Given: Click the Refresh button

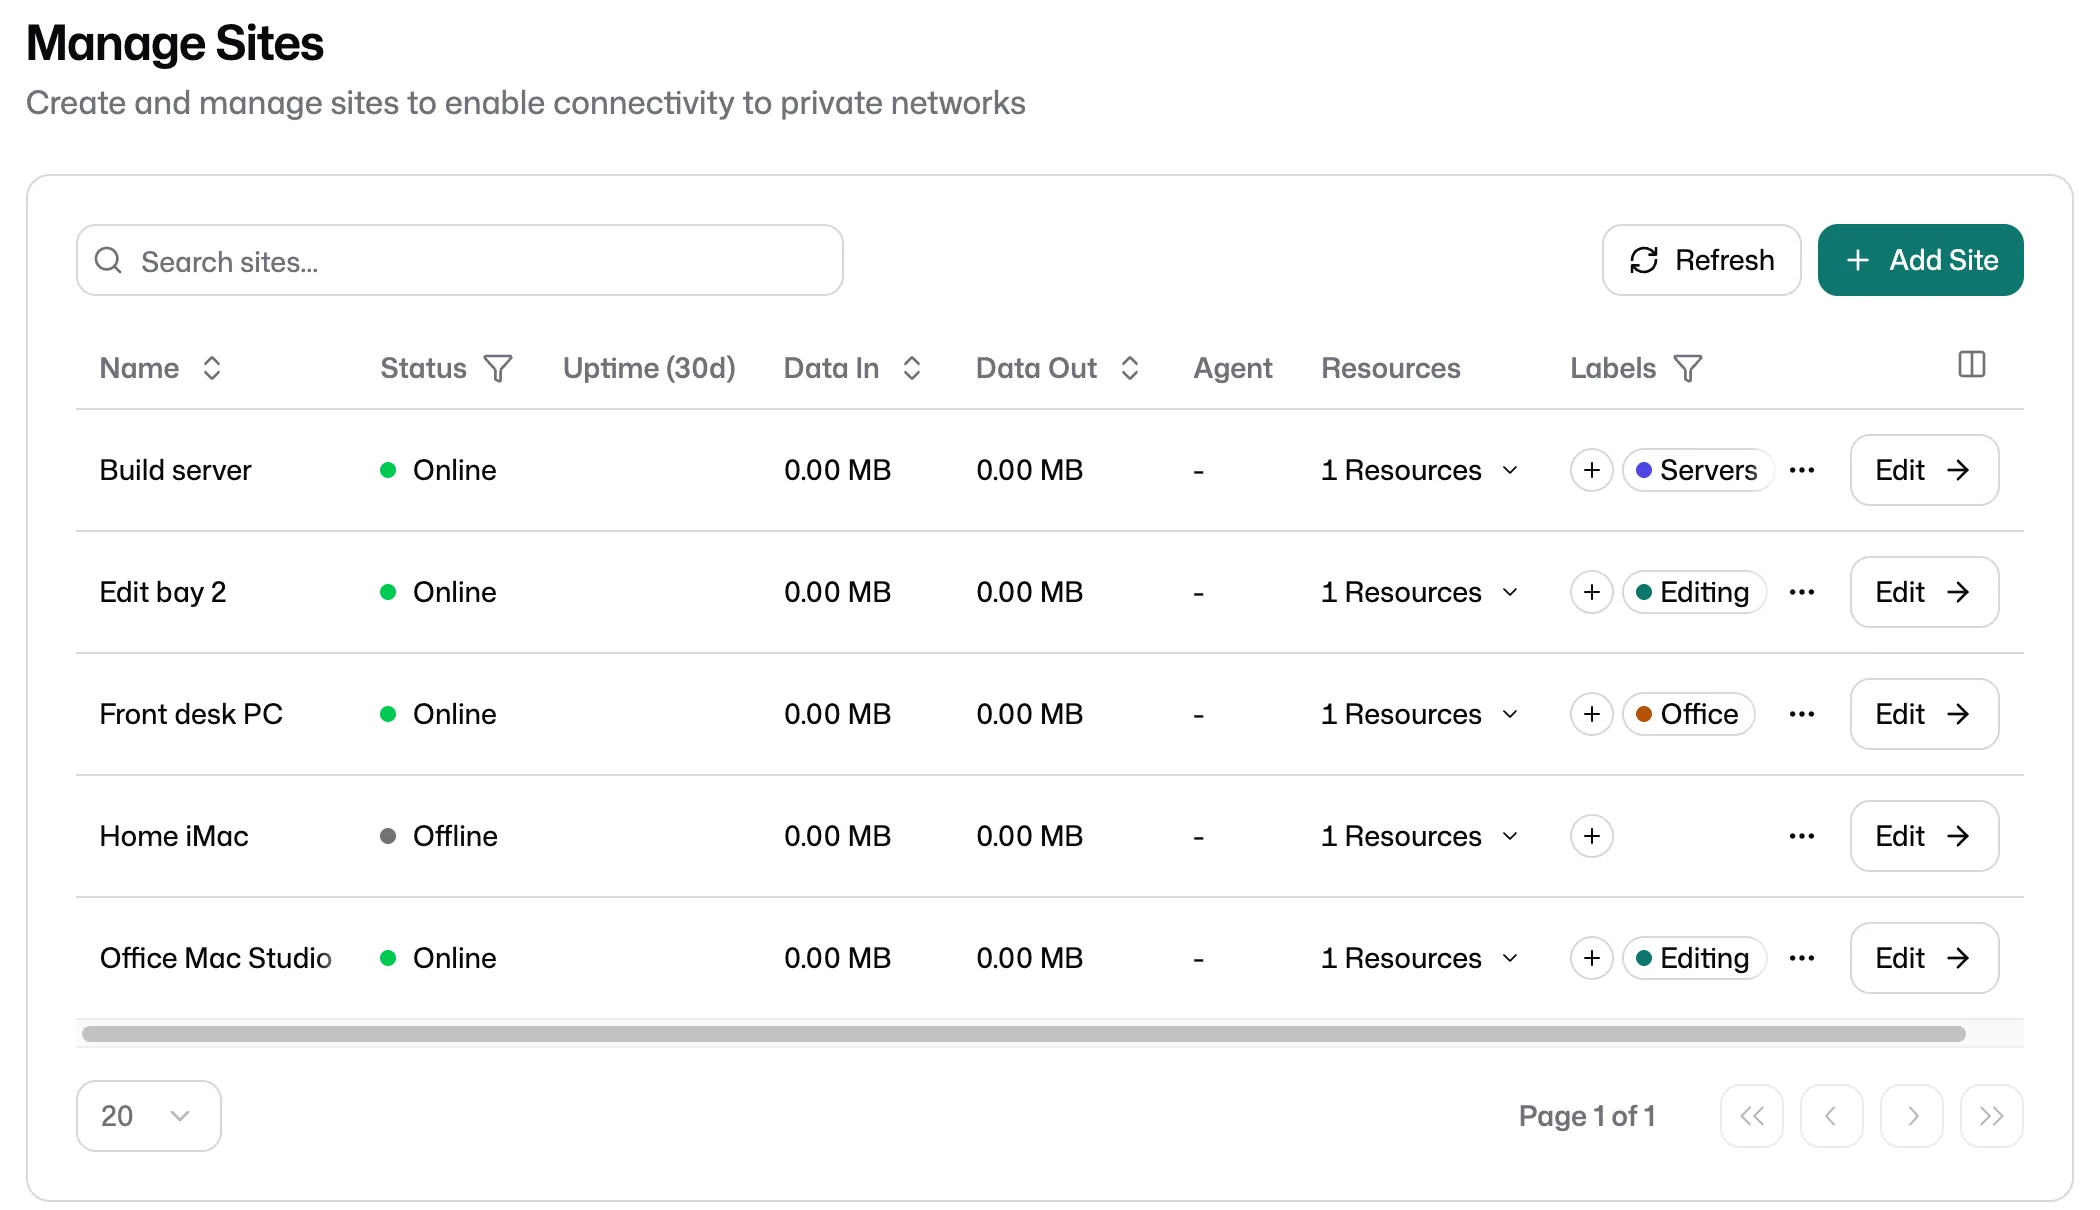Looking at the screenshot, I should point(1701,260).
